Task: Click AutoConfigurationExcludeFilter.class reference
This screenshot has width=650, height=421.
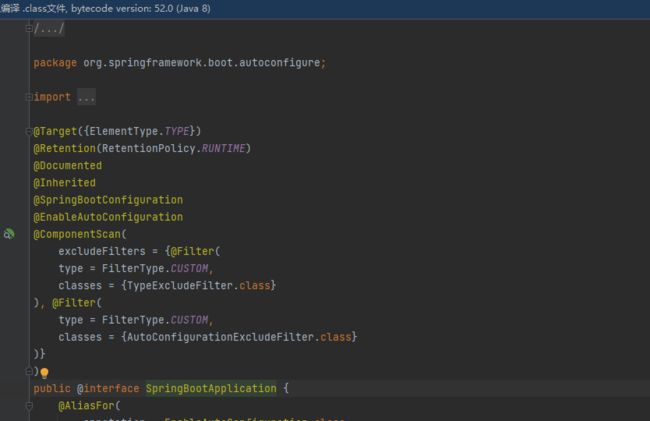Action: tap(239, 337)
